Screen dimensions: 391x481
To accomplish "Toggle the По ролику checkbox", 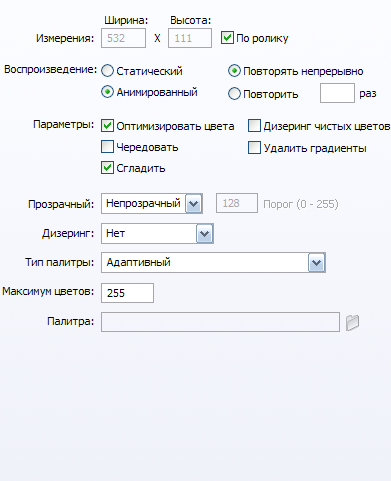I will pyautogui.click(x=227, y=38).
